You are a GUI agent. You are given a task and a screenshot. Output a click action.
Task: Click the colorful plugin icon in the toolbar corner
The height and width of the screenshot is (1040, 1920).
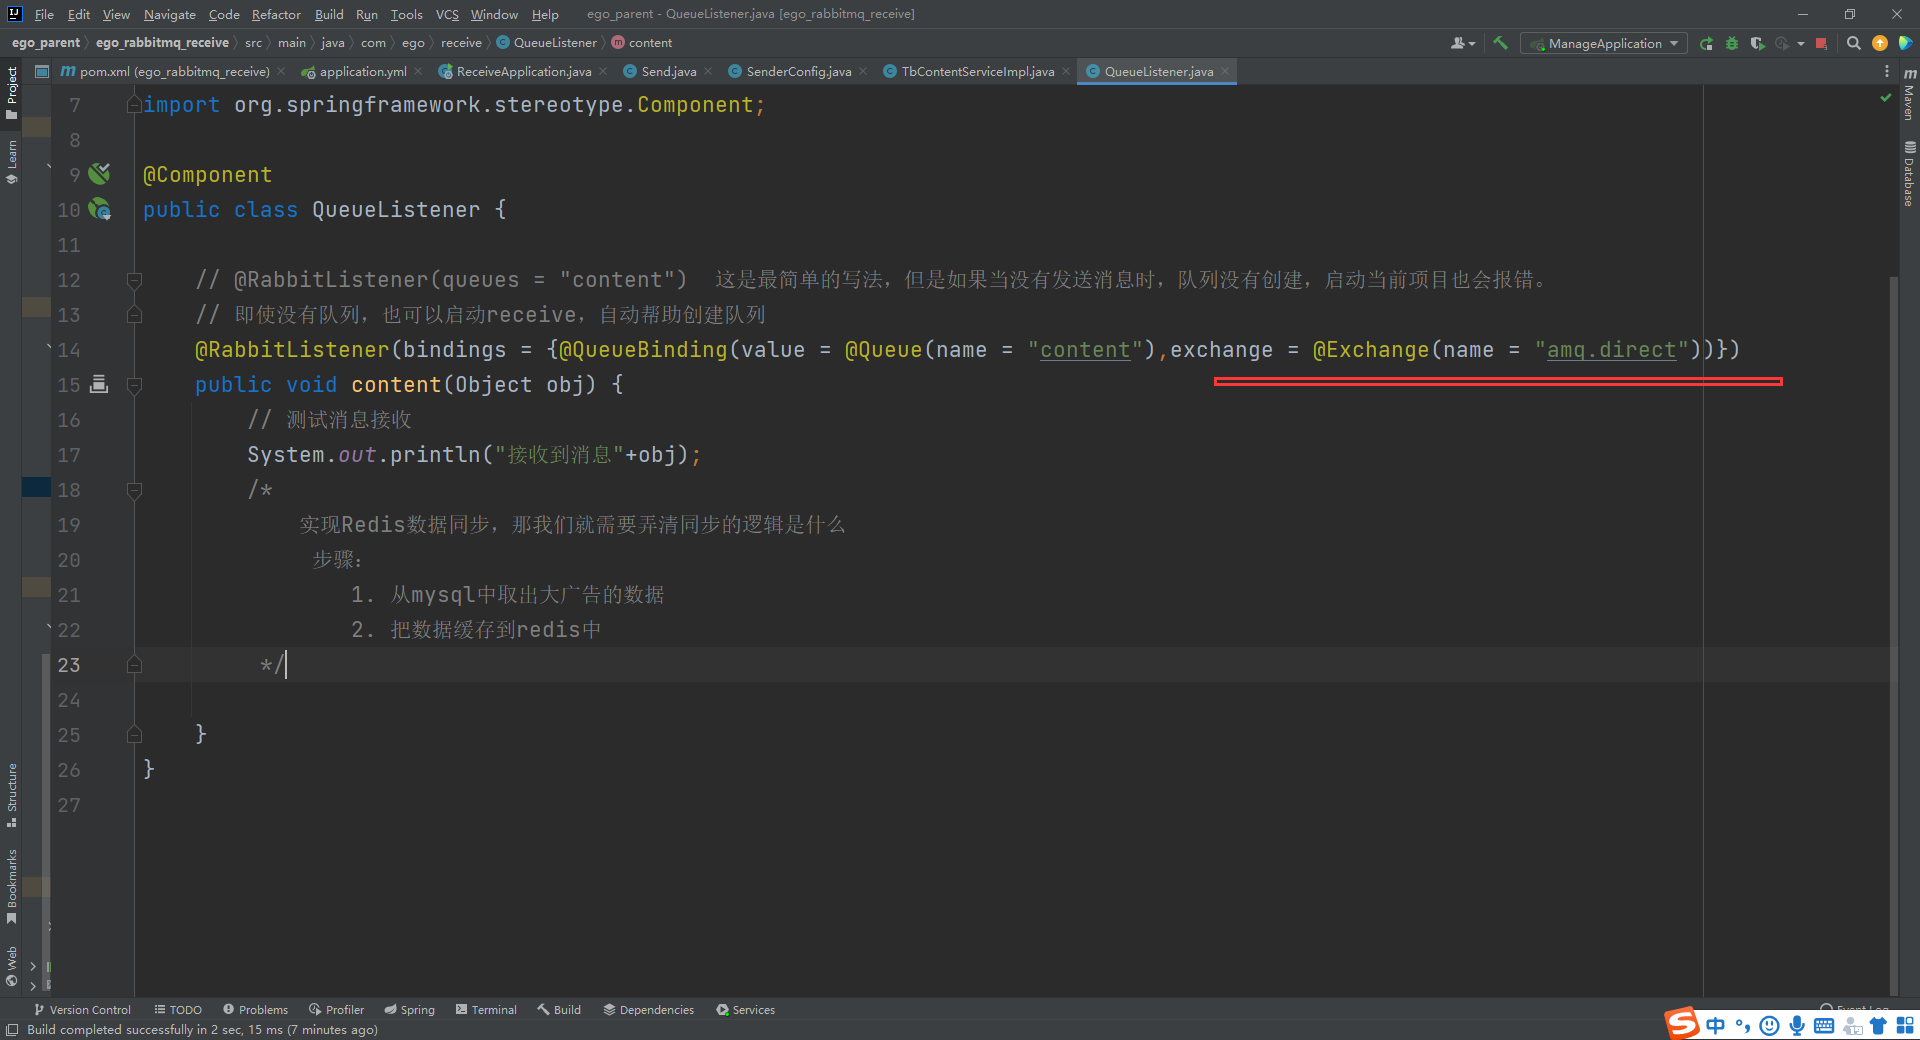pyautogui.click(x=1905, y=43)
